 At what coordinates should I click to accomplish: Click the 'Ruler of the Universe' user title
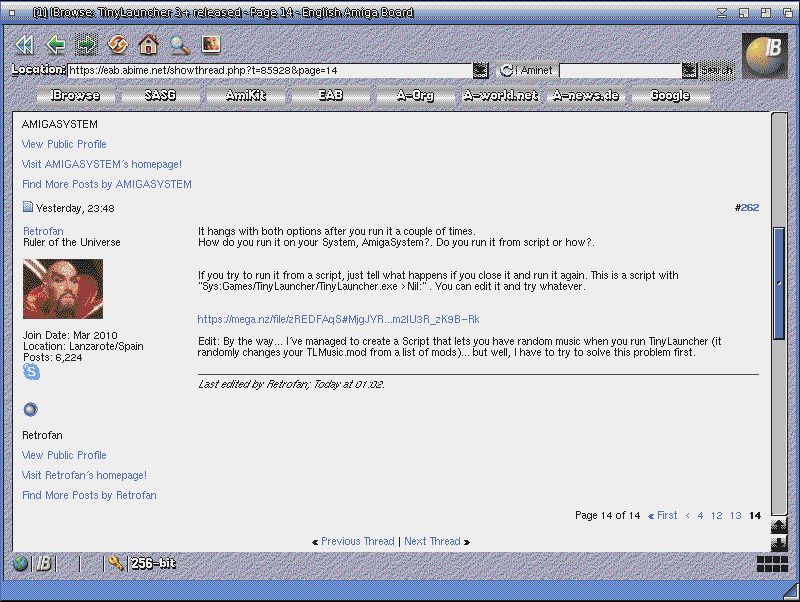pos(72,242)
